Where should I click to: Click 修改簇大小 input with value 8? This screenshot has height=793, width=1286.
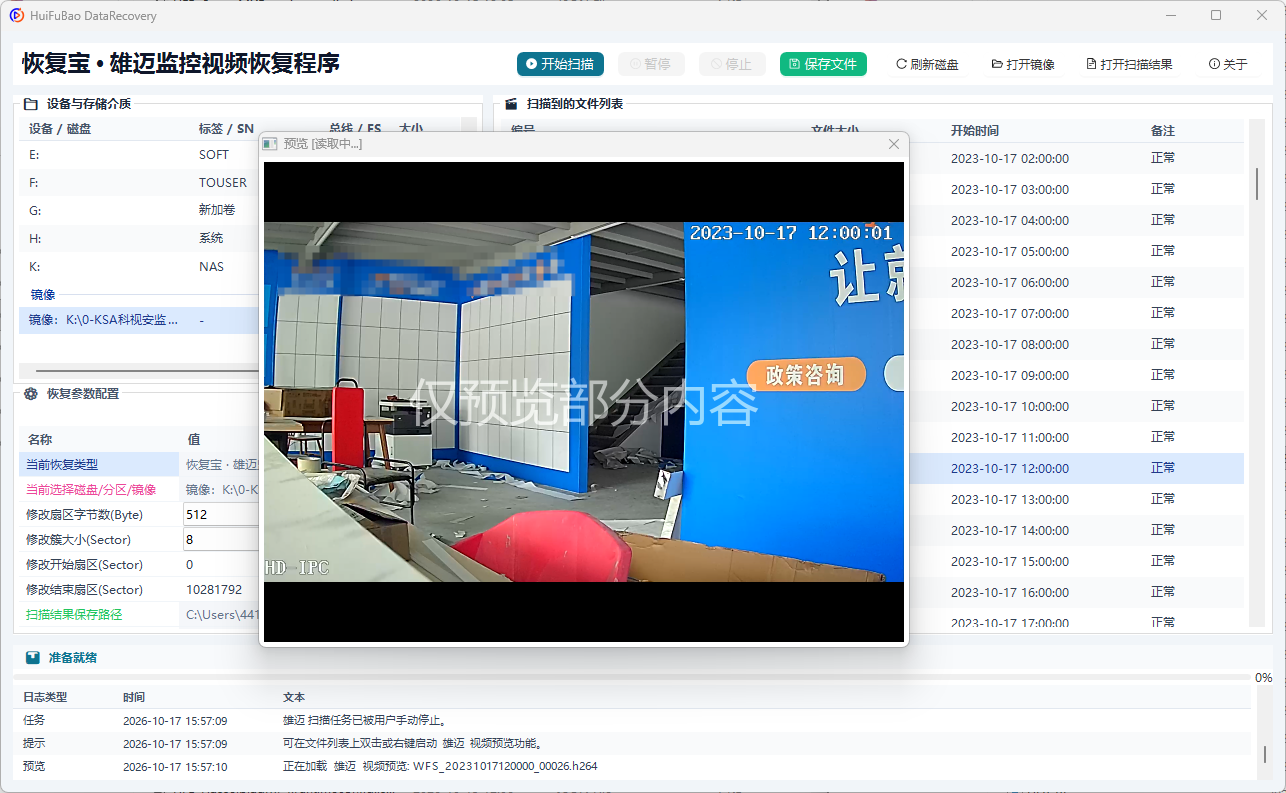[221, 539]
